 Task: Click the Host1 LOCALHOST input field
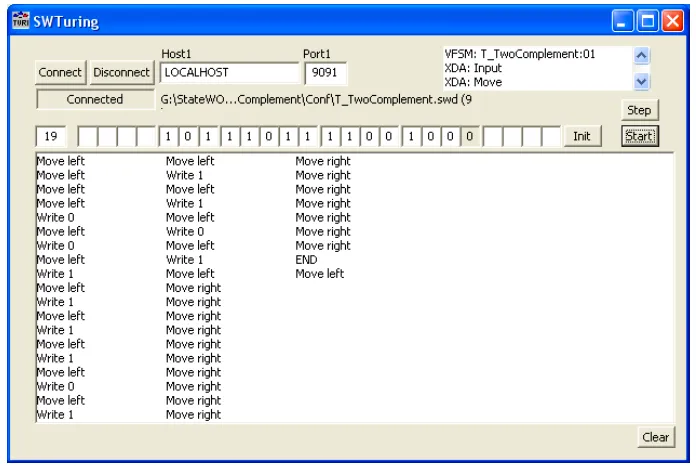pyautogui.click(x=229, y=73)
